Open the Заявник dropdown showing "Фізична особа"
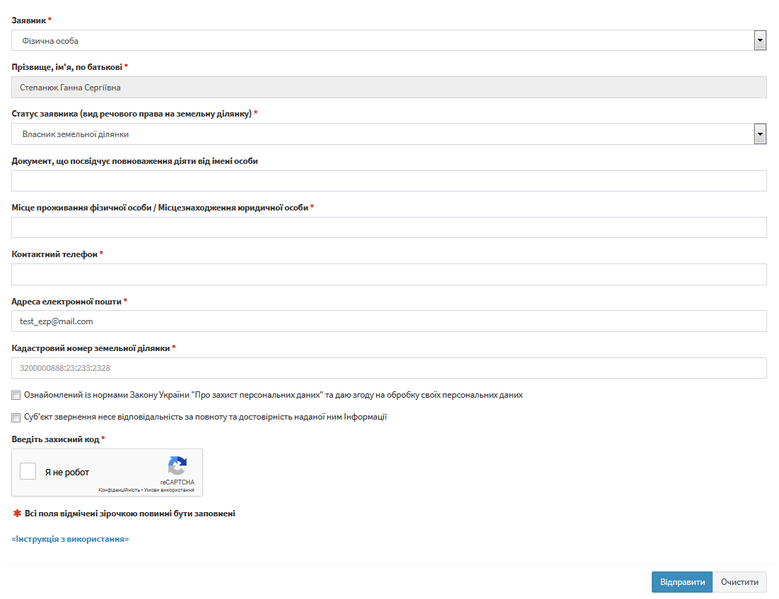 click(382, 40)
